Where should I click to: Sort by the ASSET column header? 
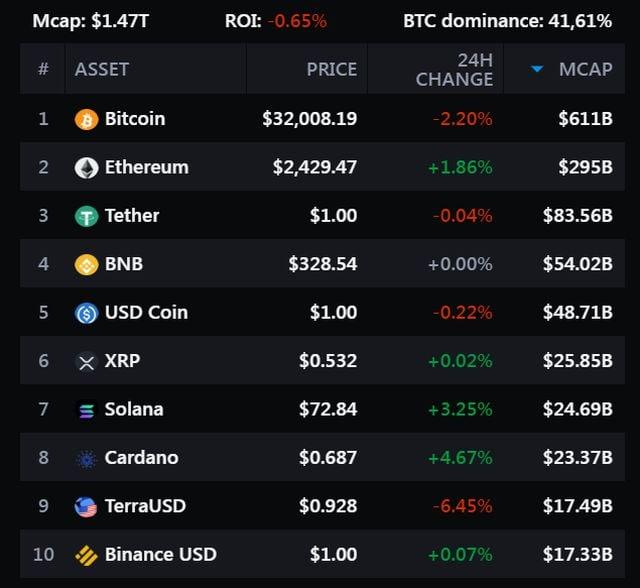click(x=102, y=69)
